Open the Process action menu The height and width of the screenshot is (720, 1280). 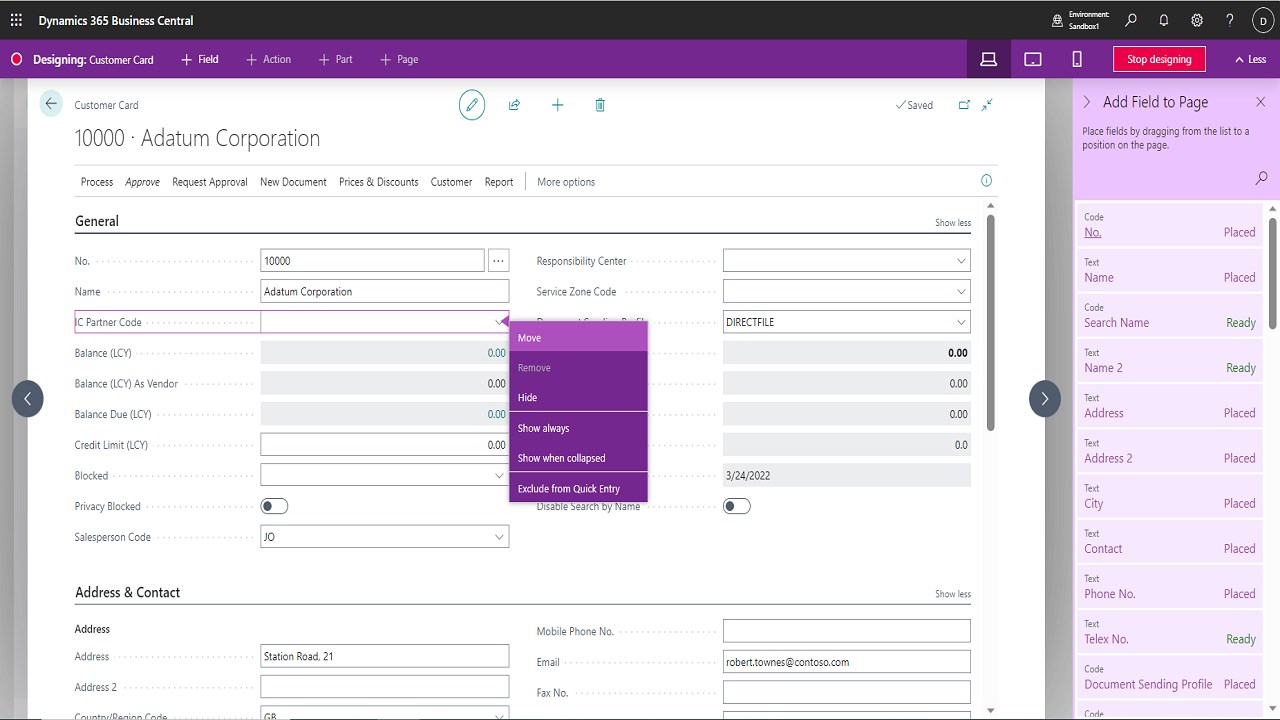click(97, 182)
